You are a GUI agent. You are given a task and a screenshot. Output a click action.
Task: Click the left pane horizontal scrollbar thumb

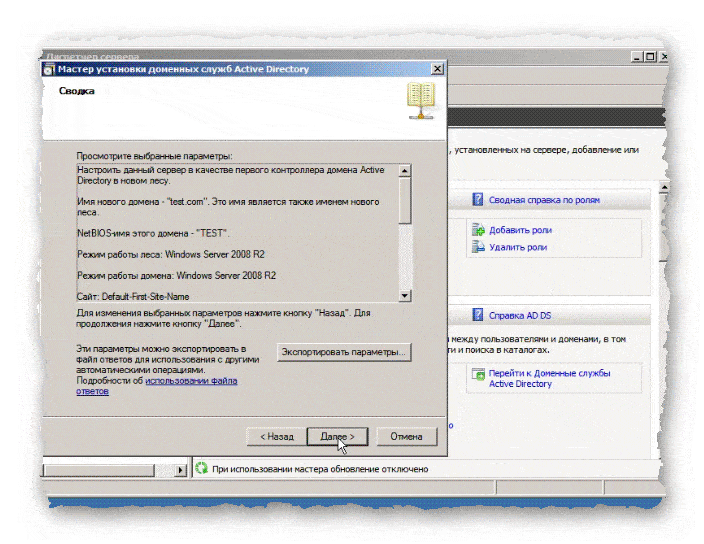99,470
